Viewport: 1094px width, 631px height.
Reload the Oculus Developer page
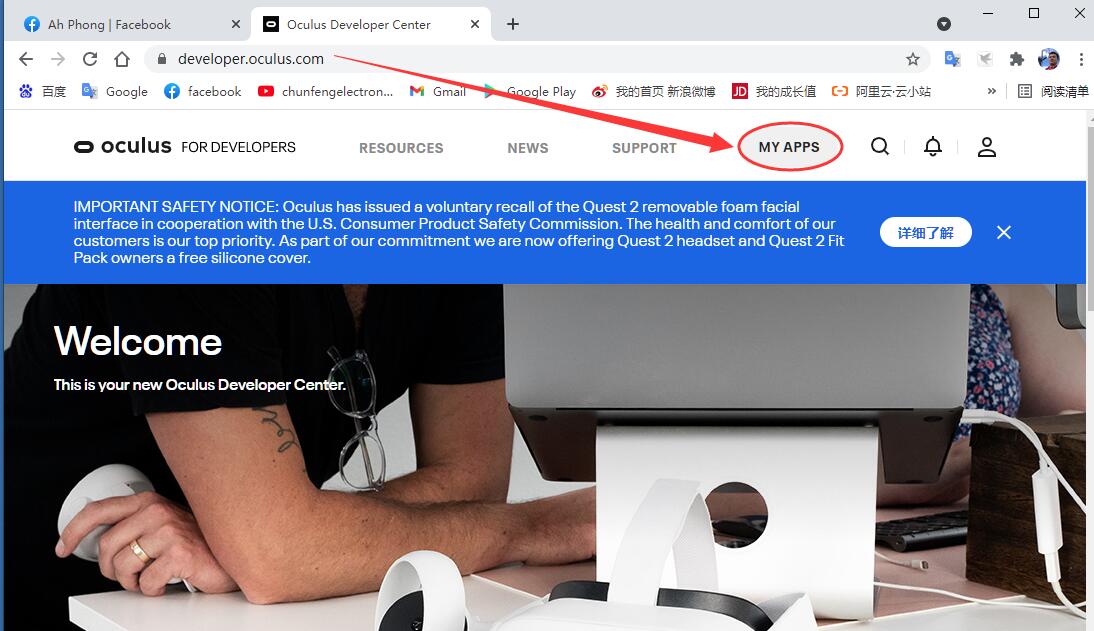(x=90, y=59)
